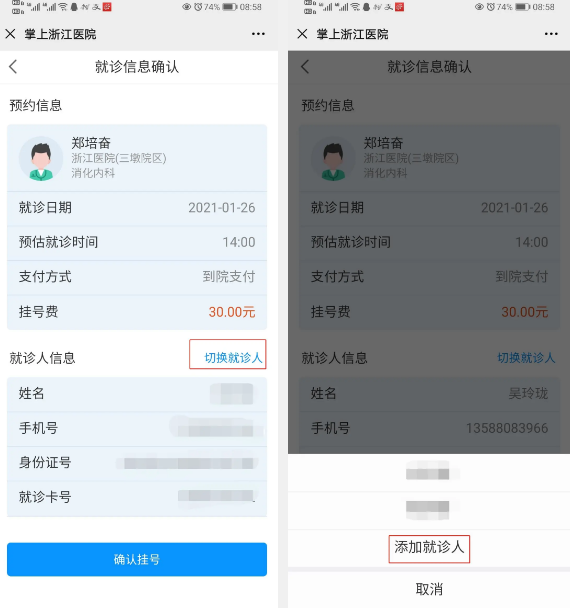Tap dimmed doctor avatar on right screen

coord(333,158)
